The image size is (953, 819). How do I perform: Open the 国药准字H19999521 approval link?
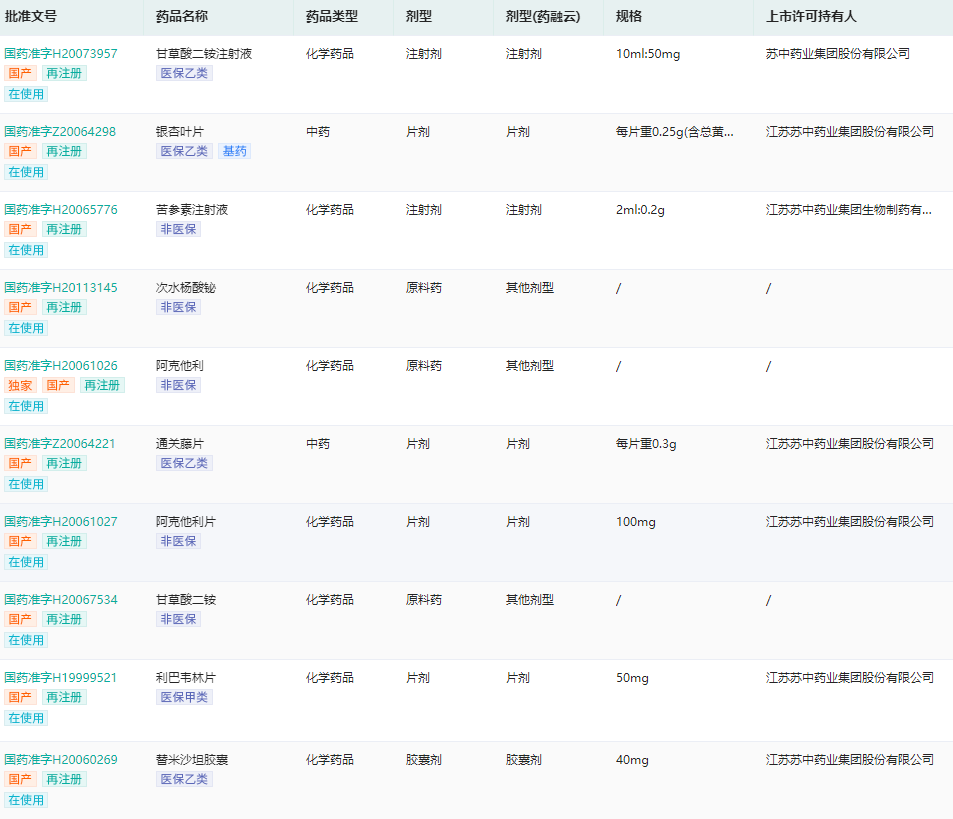(61, 677)
